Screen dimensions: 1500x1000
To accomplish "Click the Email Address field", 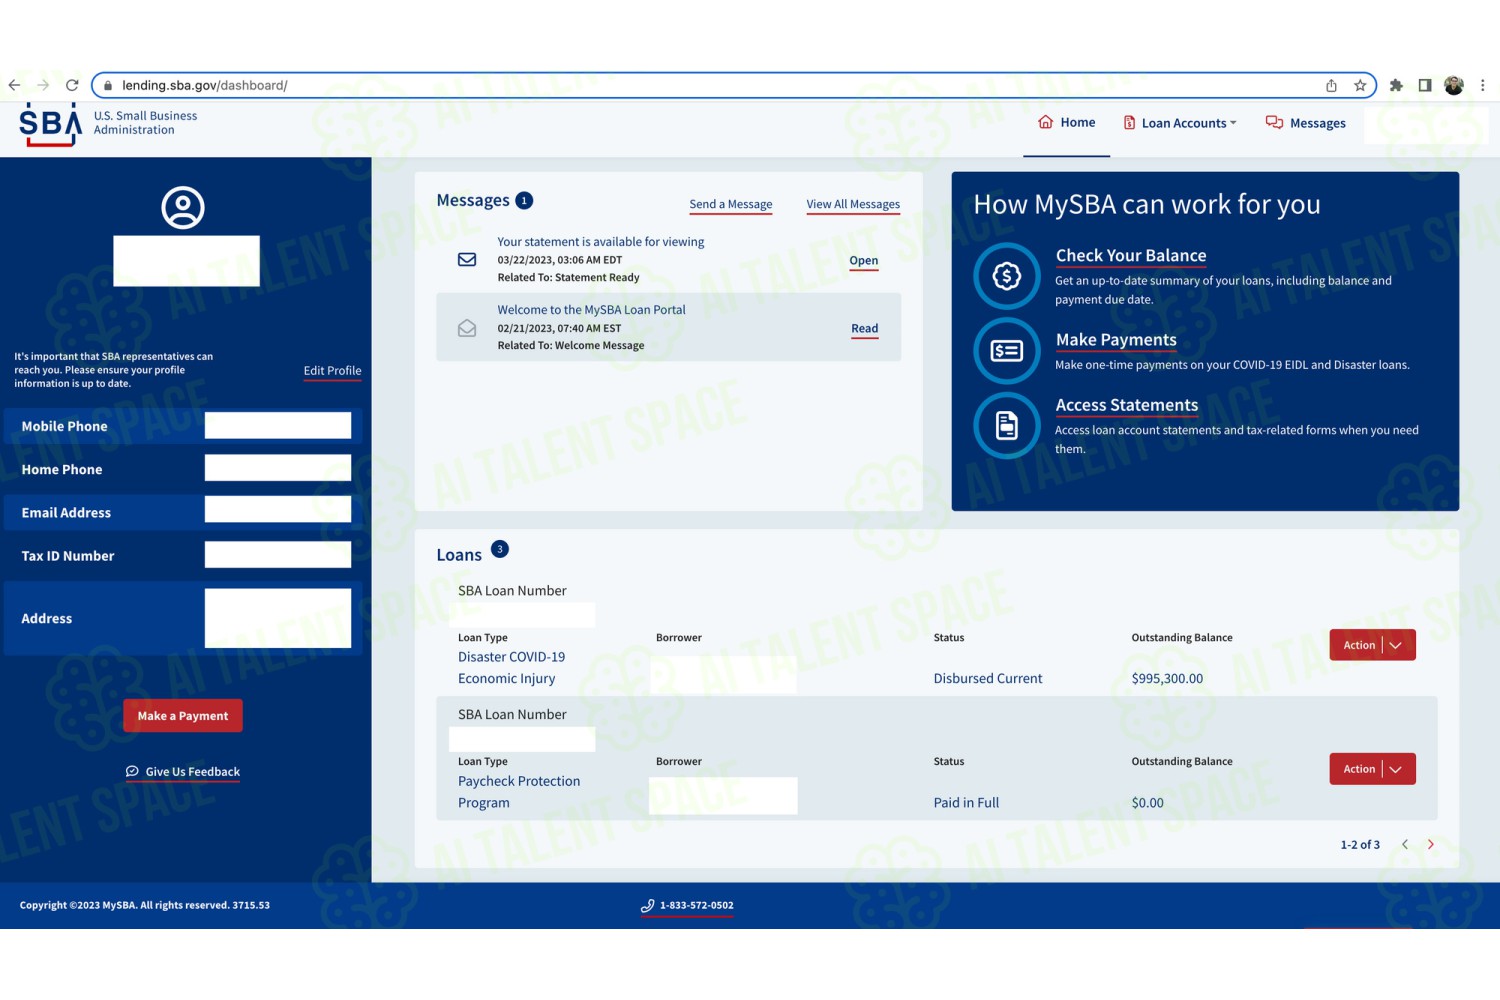I will click(278, 509).
